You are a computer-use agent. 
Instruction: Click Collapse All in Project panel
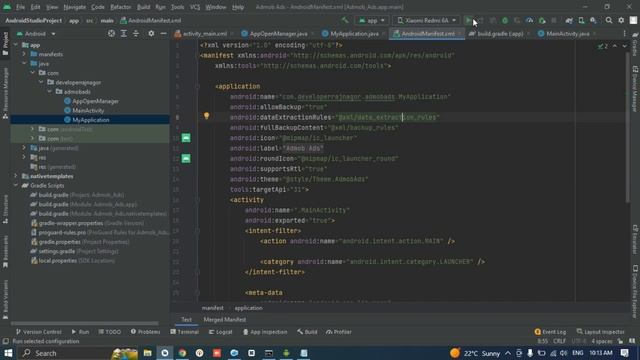[x=136, y=33]
